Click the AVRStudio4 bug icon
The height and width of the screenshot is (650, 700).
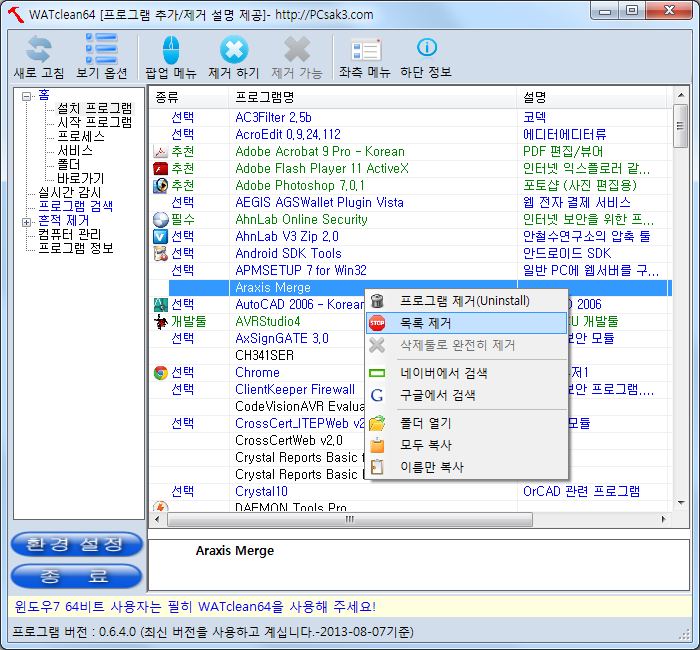pyautogui.click(x=160, y=321)
